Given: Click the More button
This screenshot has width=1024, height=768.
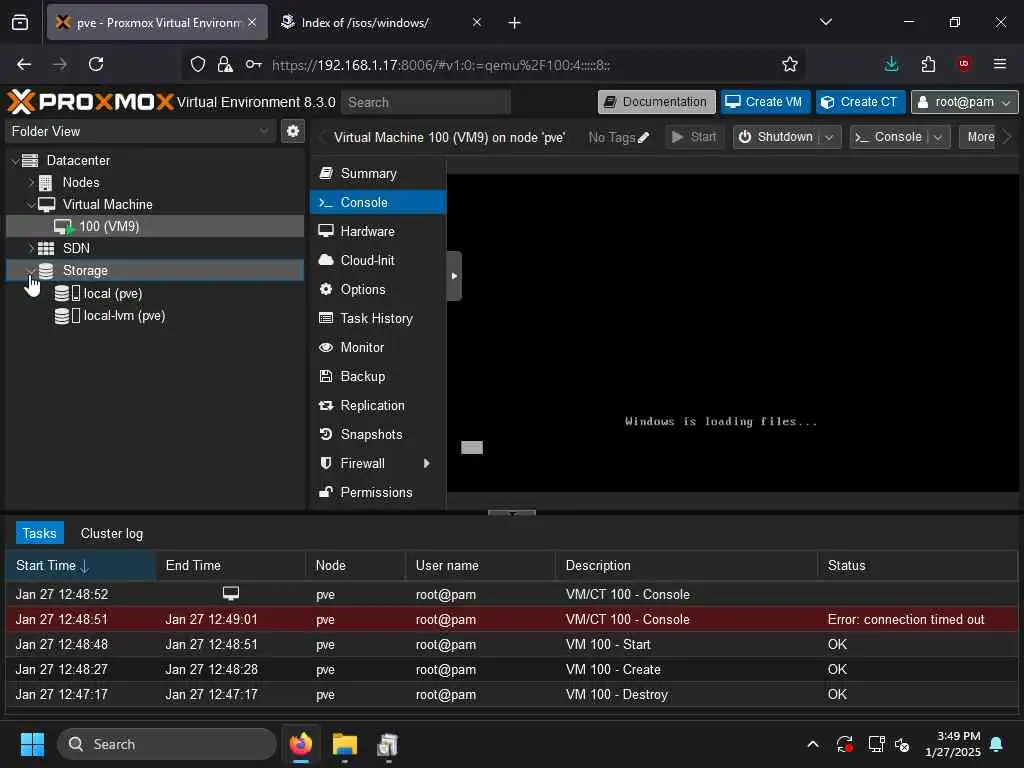Looking at the screenshot, I should tap(980, 137).
